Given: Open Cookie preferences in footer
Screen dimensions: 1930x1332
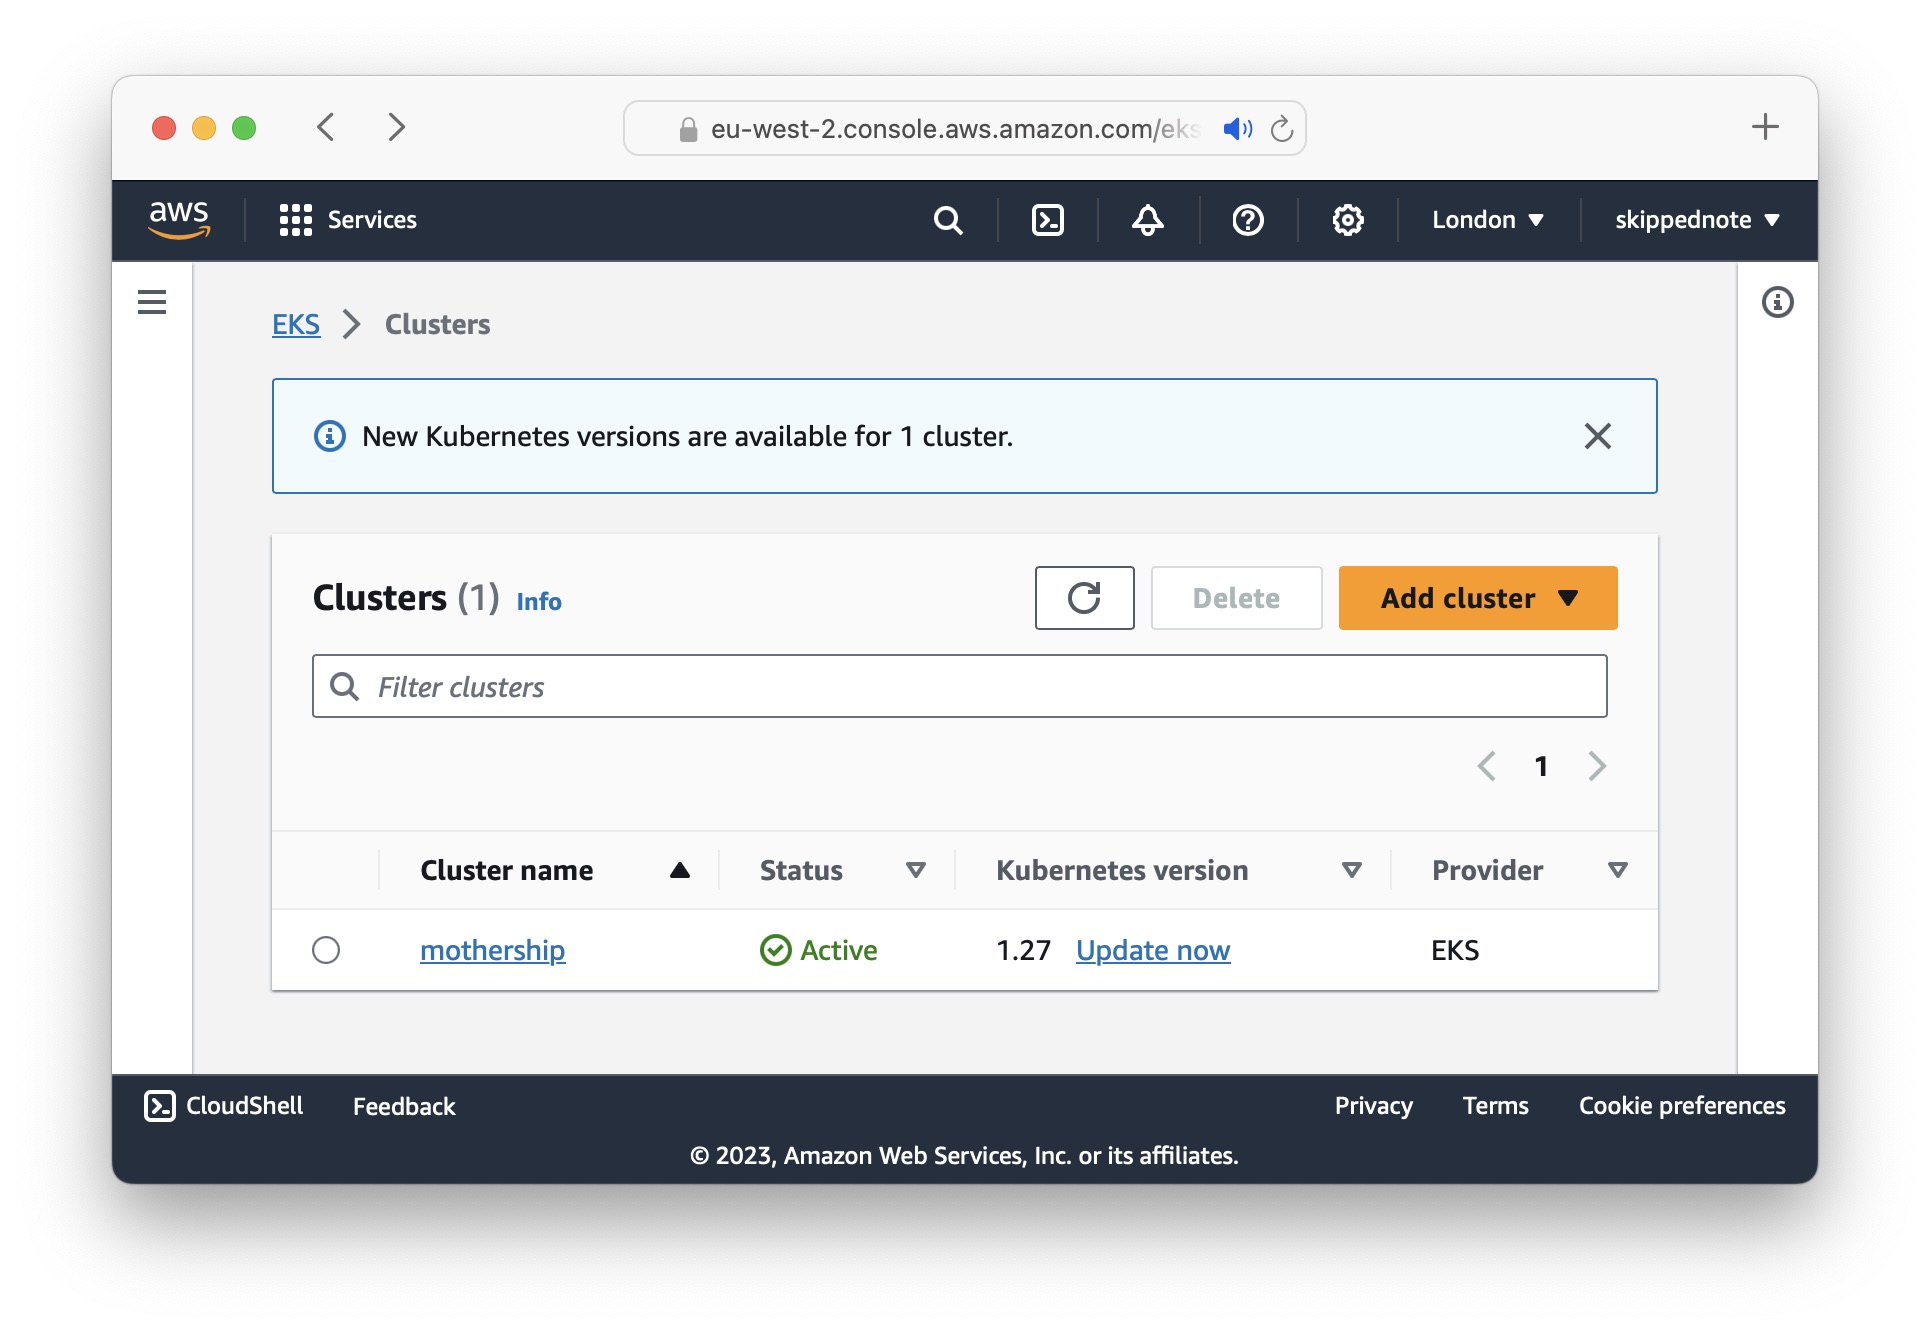Looking at the screenshot, I should pyautogui.click(x=1682, y=1106).
